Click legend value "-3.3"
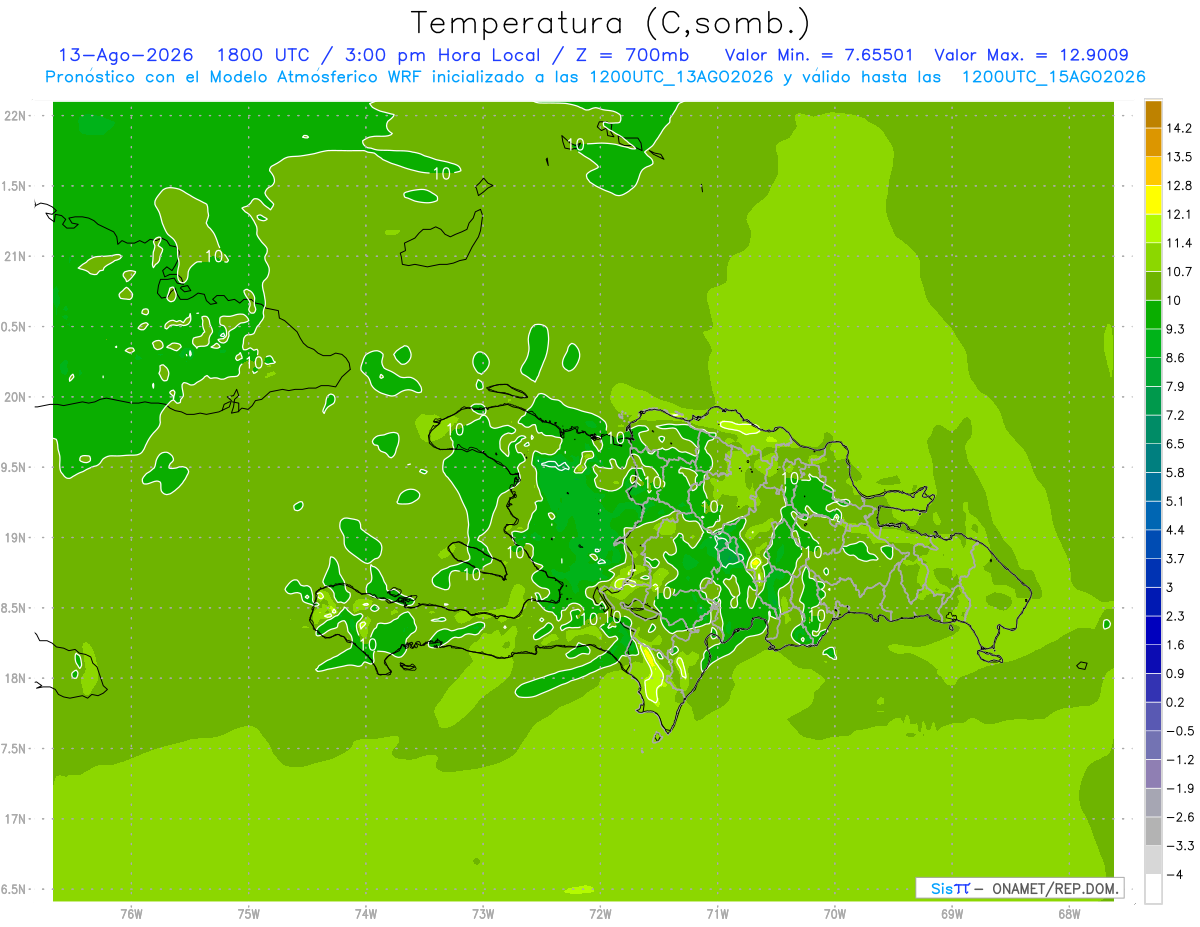Screen dimensions: 1200x927 [x=1179, y=846]
